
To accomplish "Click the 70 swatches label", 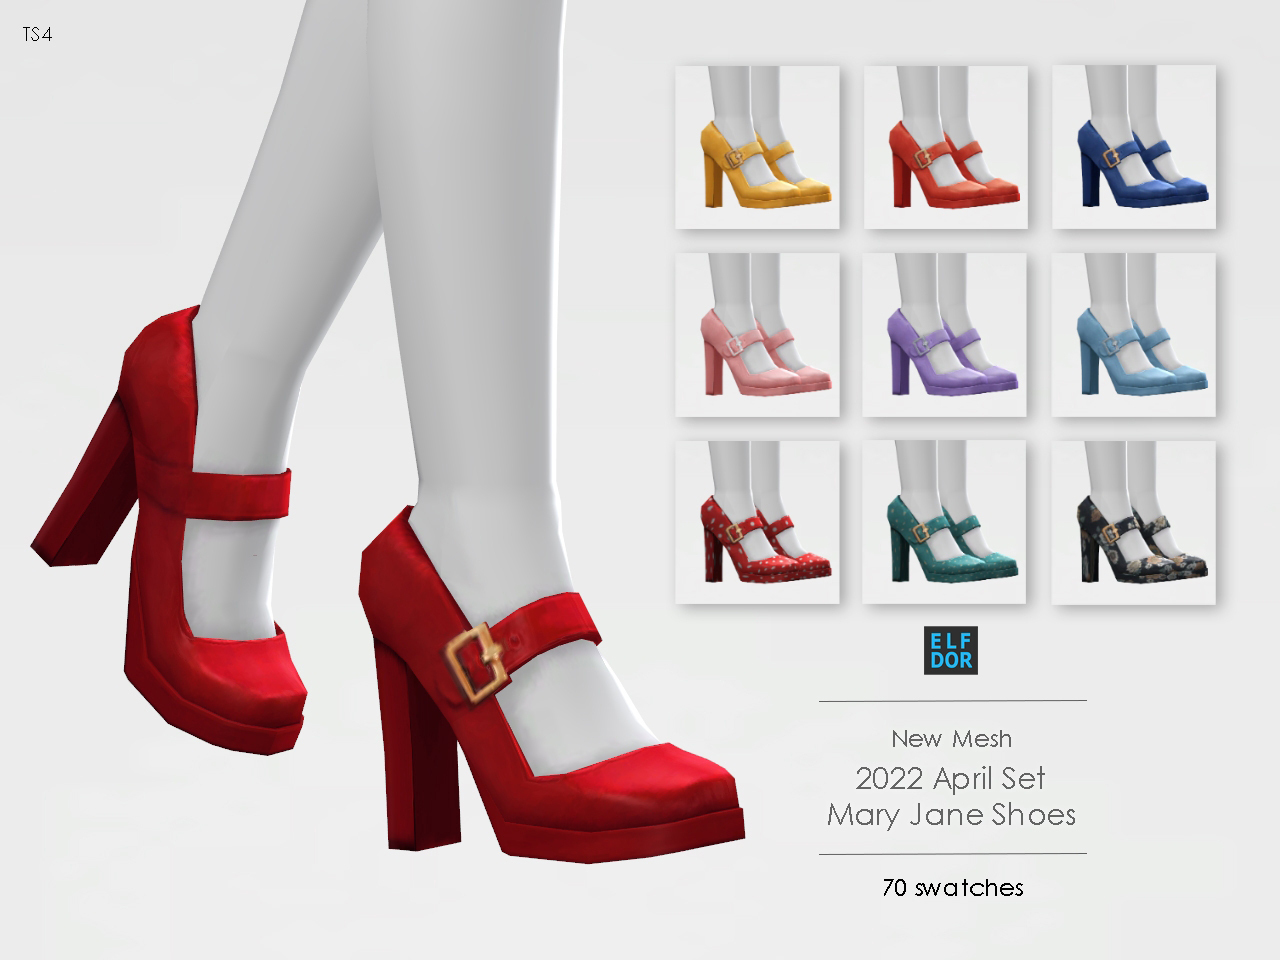I will [953, 887].
